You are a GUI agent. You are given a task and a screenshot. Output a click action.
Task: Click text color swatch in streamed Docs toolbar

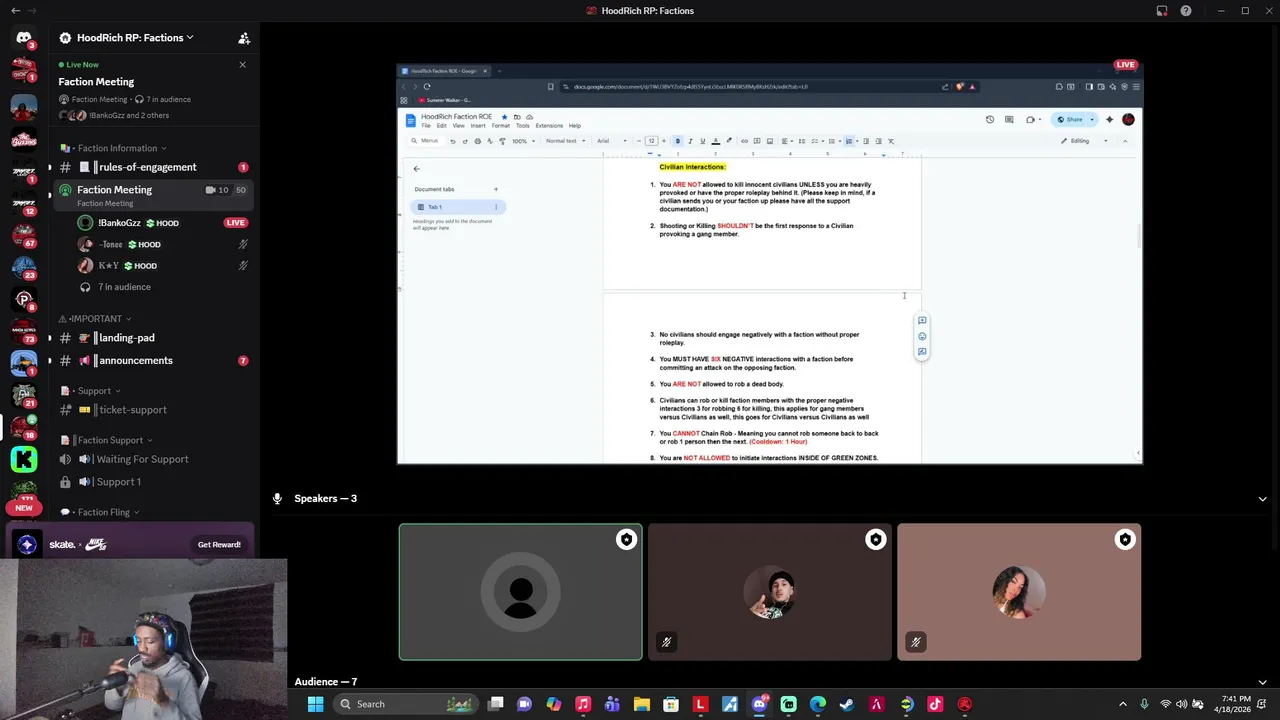point(715,141)
